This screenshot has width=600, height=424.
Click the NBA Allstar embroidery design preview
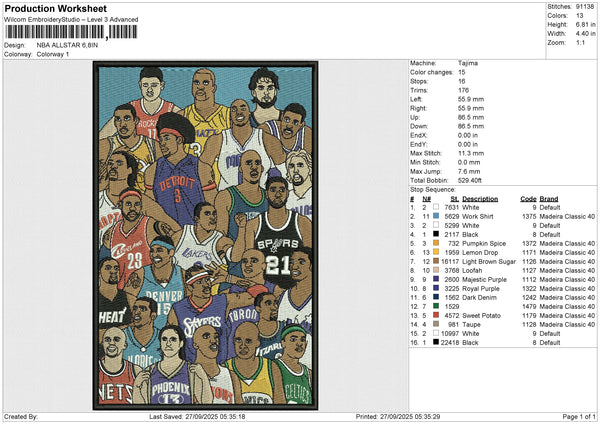(x=205, y=236)
